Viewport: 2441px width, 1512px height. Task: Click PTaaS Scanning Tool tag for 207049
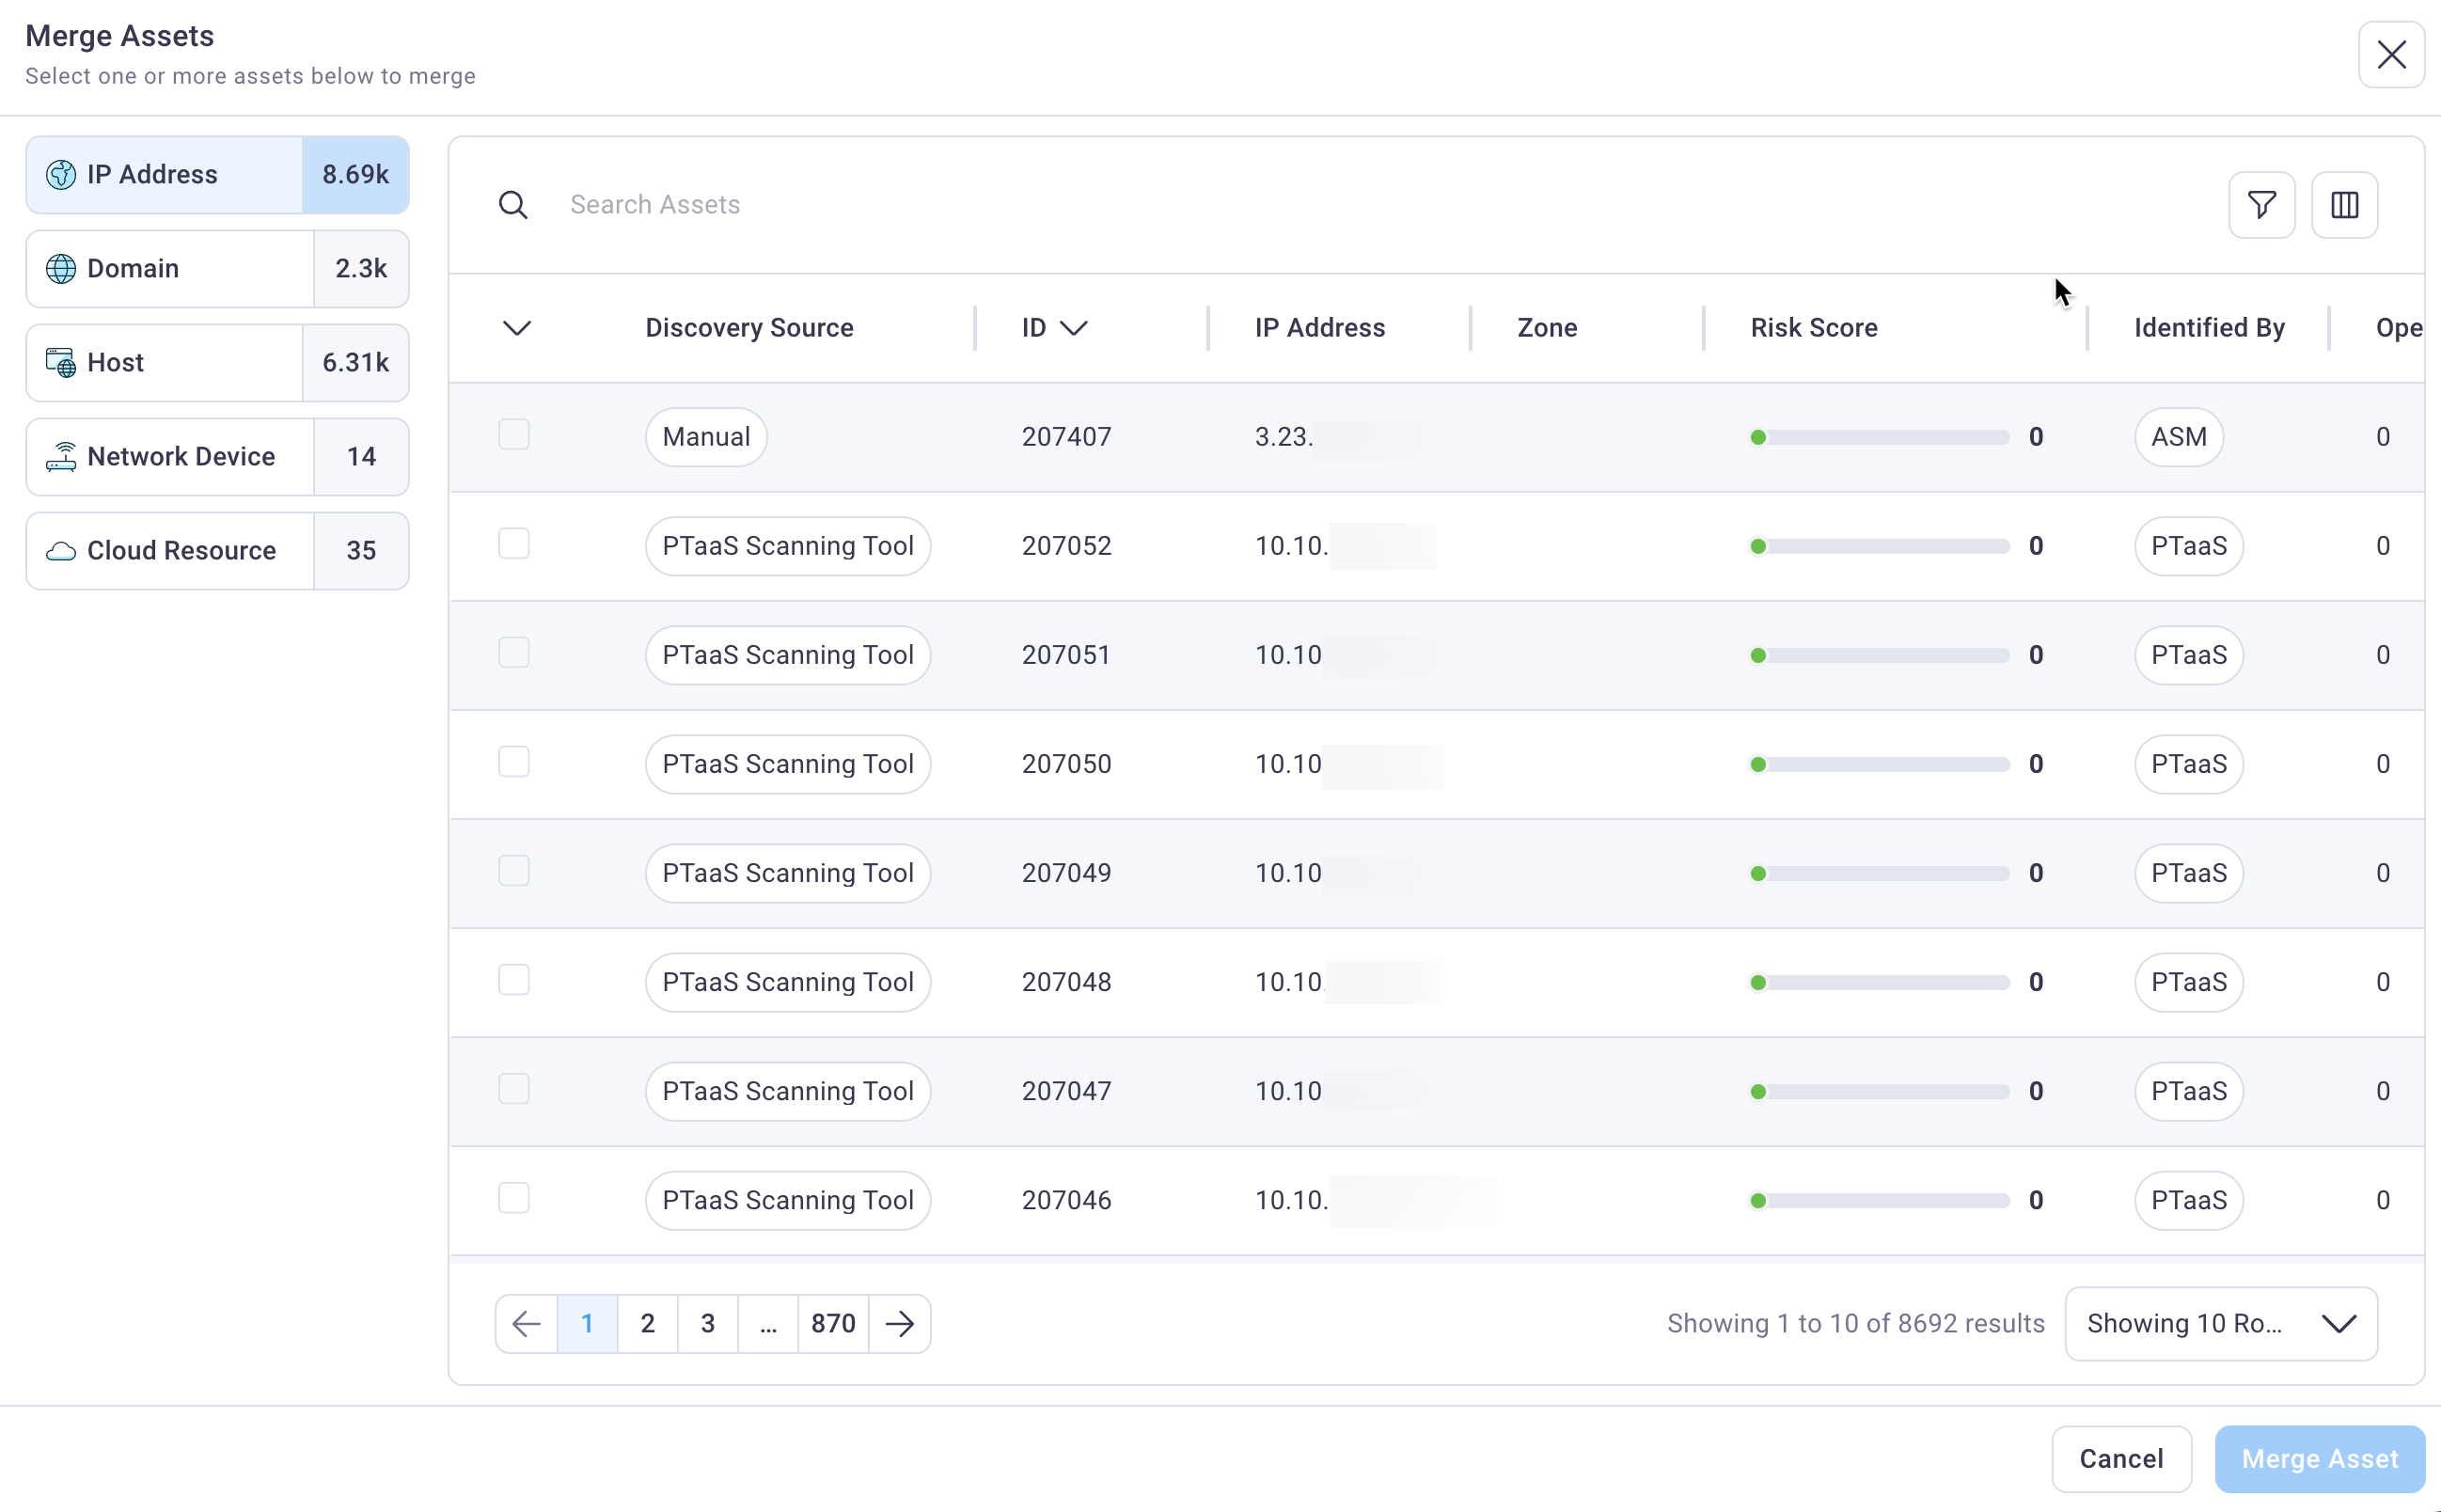tap(788, 873)
